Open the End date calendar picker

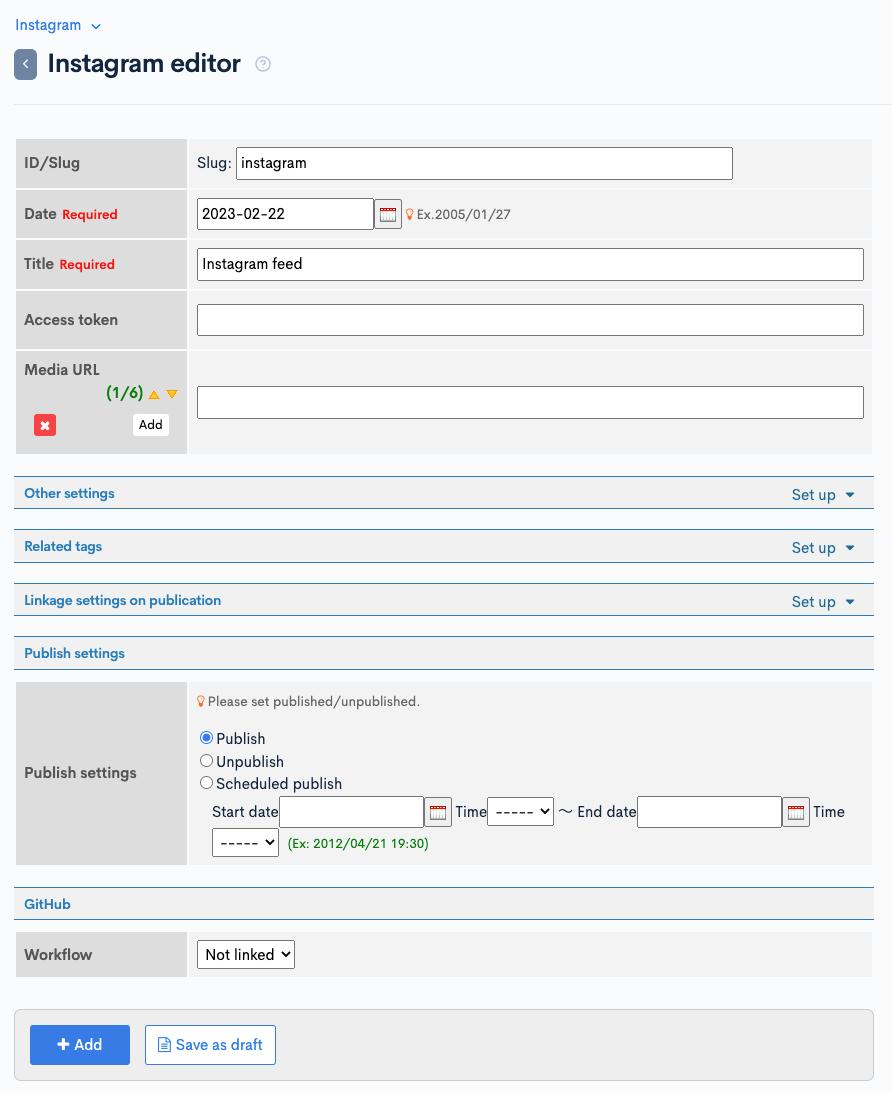pyautogui.click(x=796, y=811)
